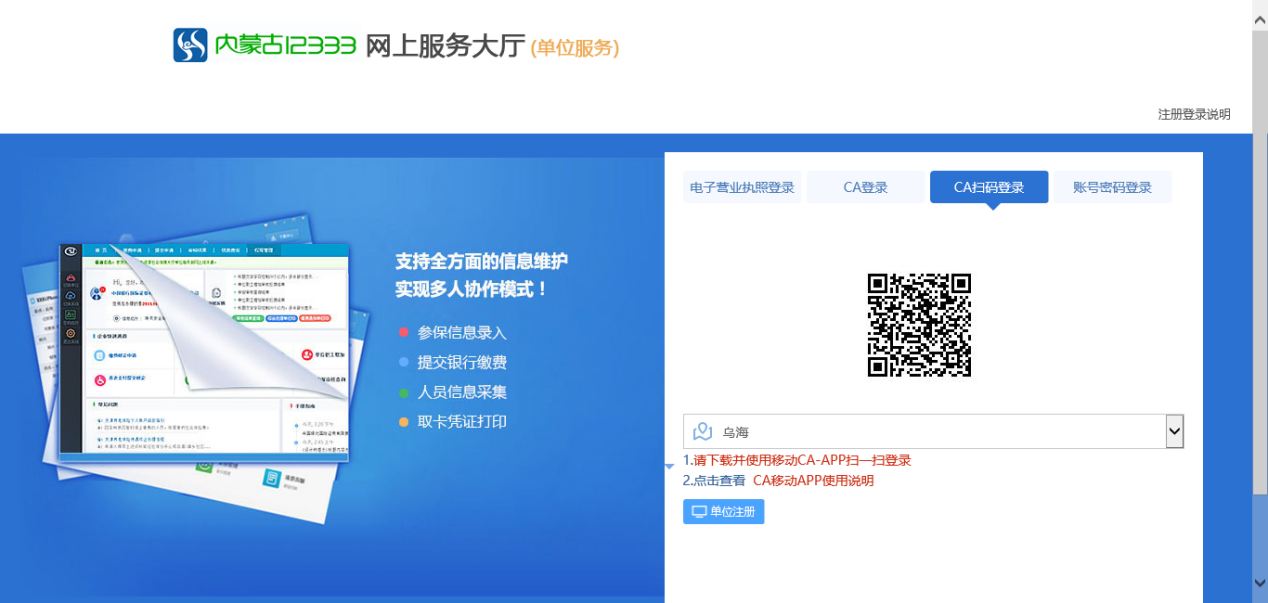The width and height of the screenshot is (1268, 603).
Task: Select the CA登录 tab
Action: pyautogui.click(x=865, y=187)
